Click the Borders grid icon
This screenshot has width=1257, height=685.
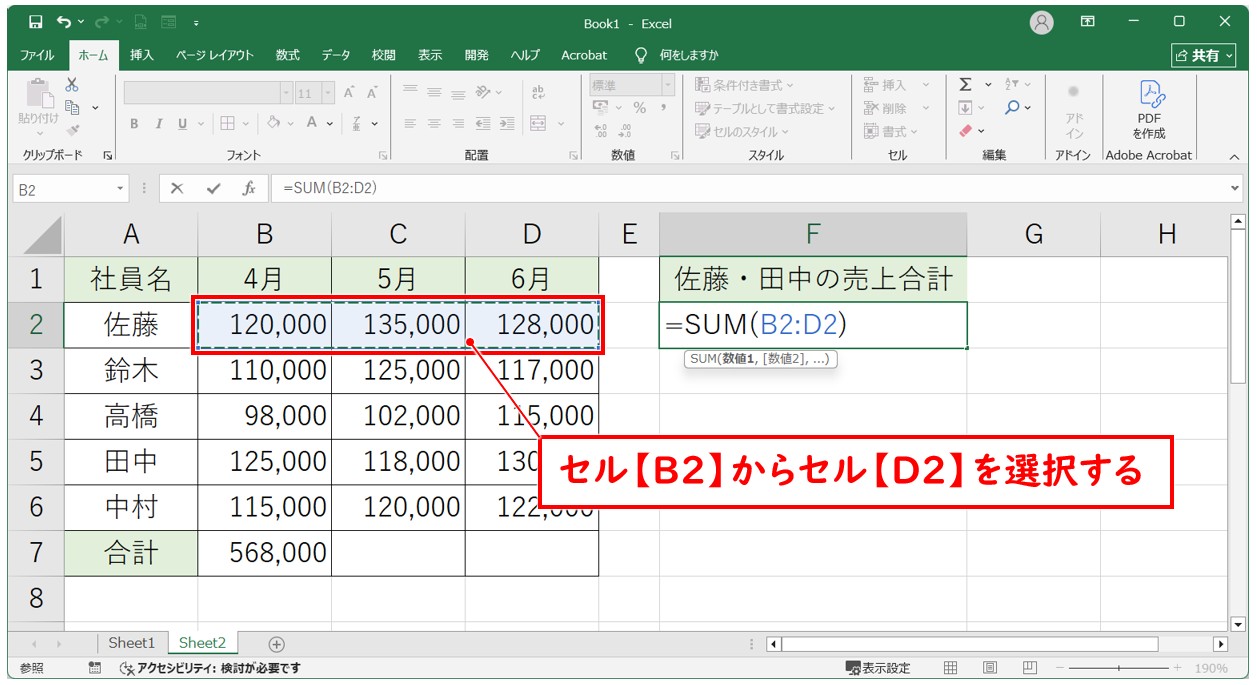click(x=228, y=123)
